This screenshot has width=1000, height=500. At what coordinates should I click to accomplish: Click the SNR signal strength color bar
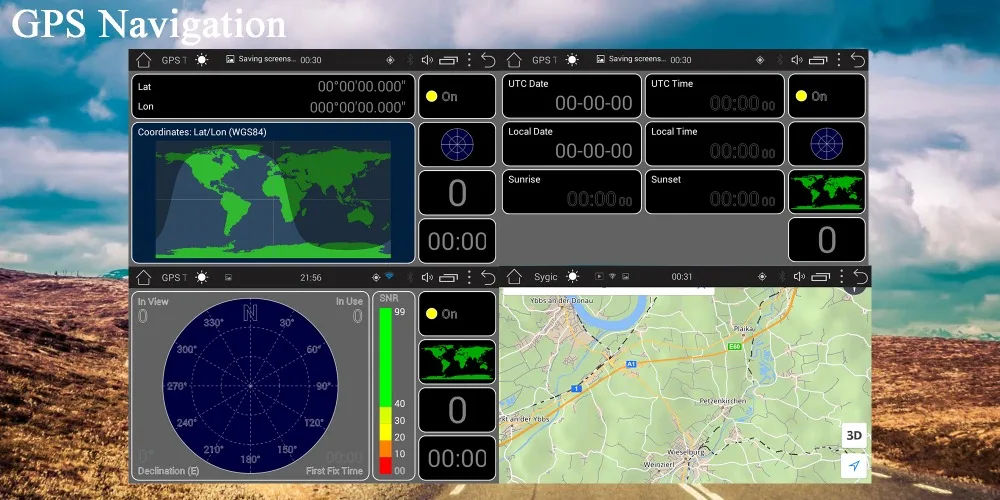point(386,391)
